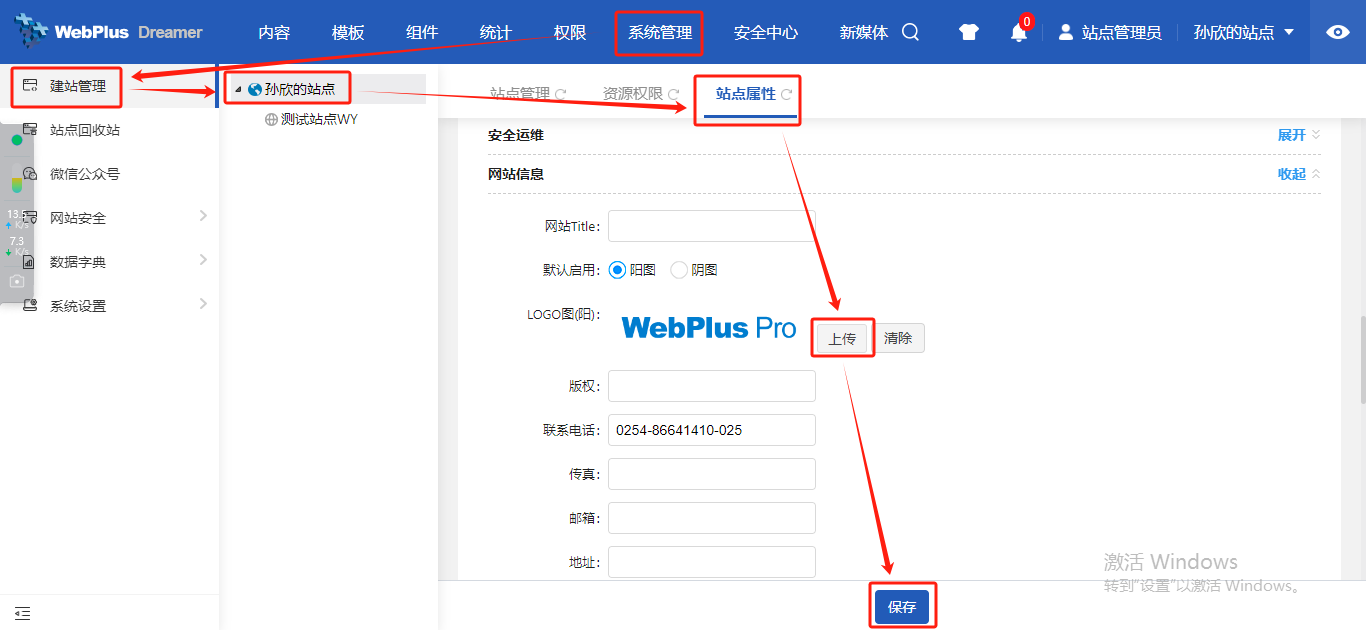1366x630 pixels.
Task: Open 微信公众号 in the sidebar
Action: point(85,174)
